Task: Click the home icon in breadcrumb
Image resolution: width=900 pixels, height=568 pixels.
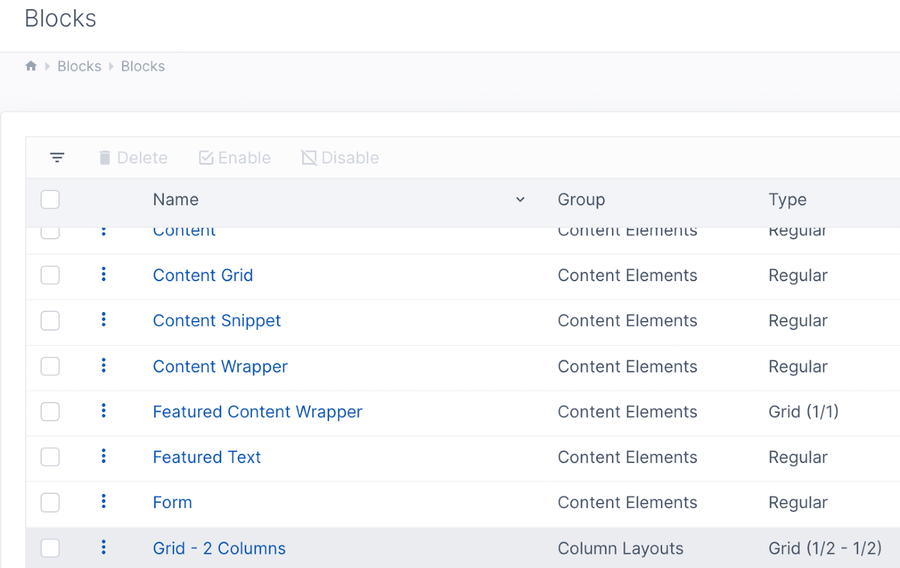Action: tap(31, 66)
